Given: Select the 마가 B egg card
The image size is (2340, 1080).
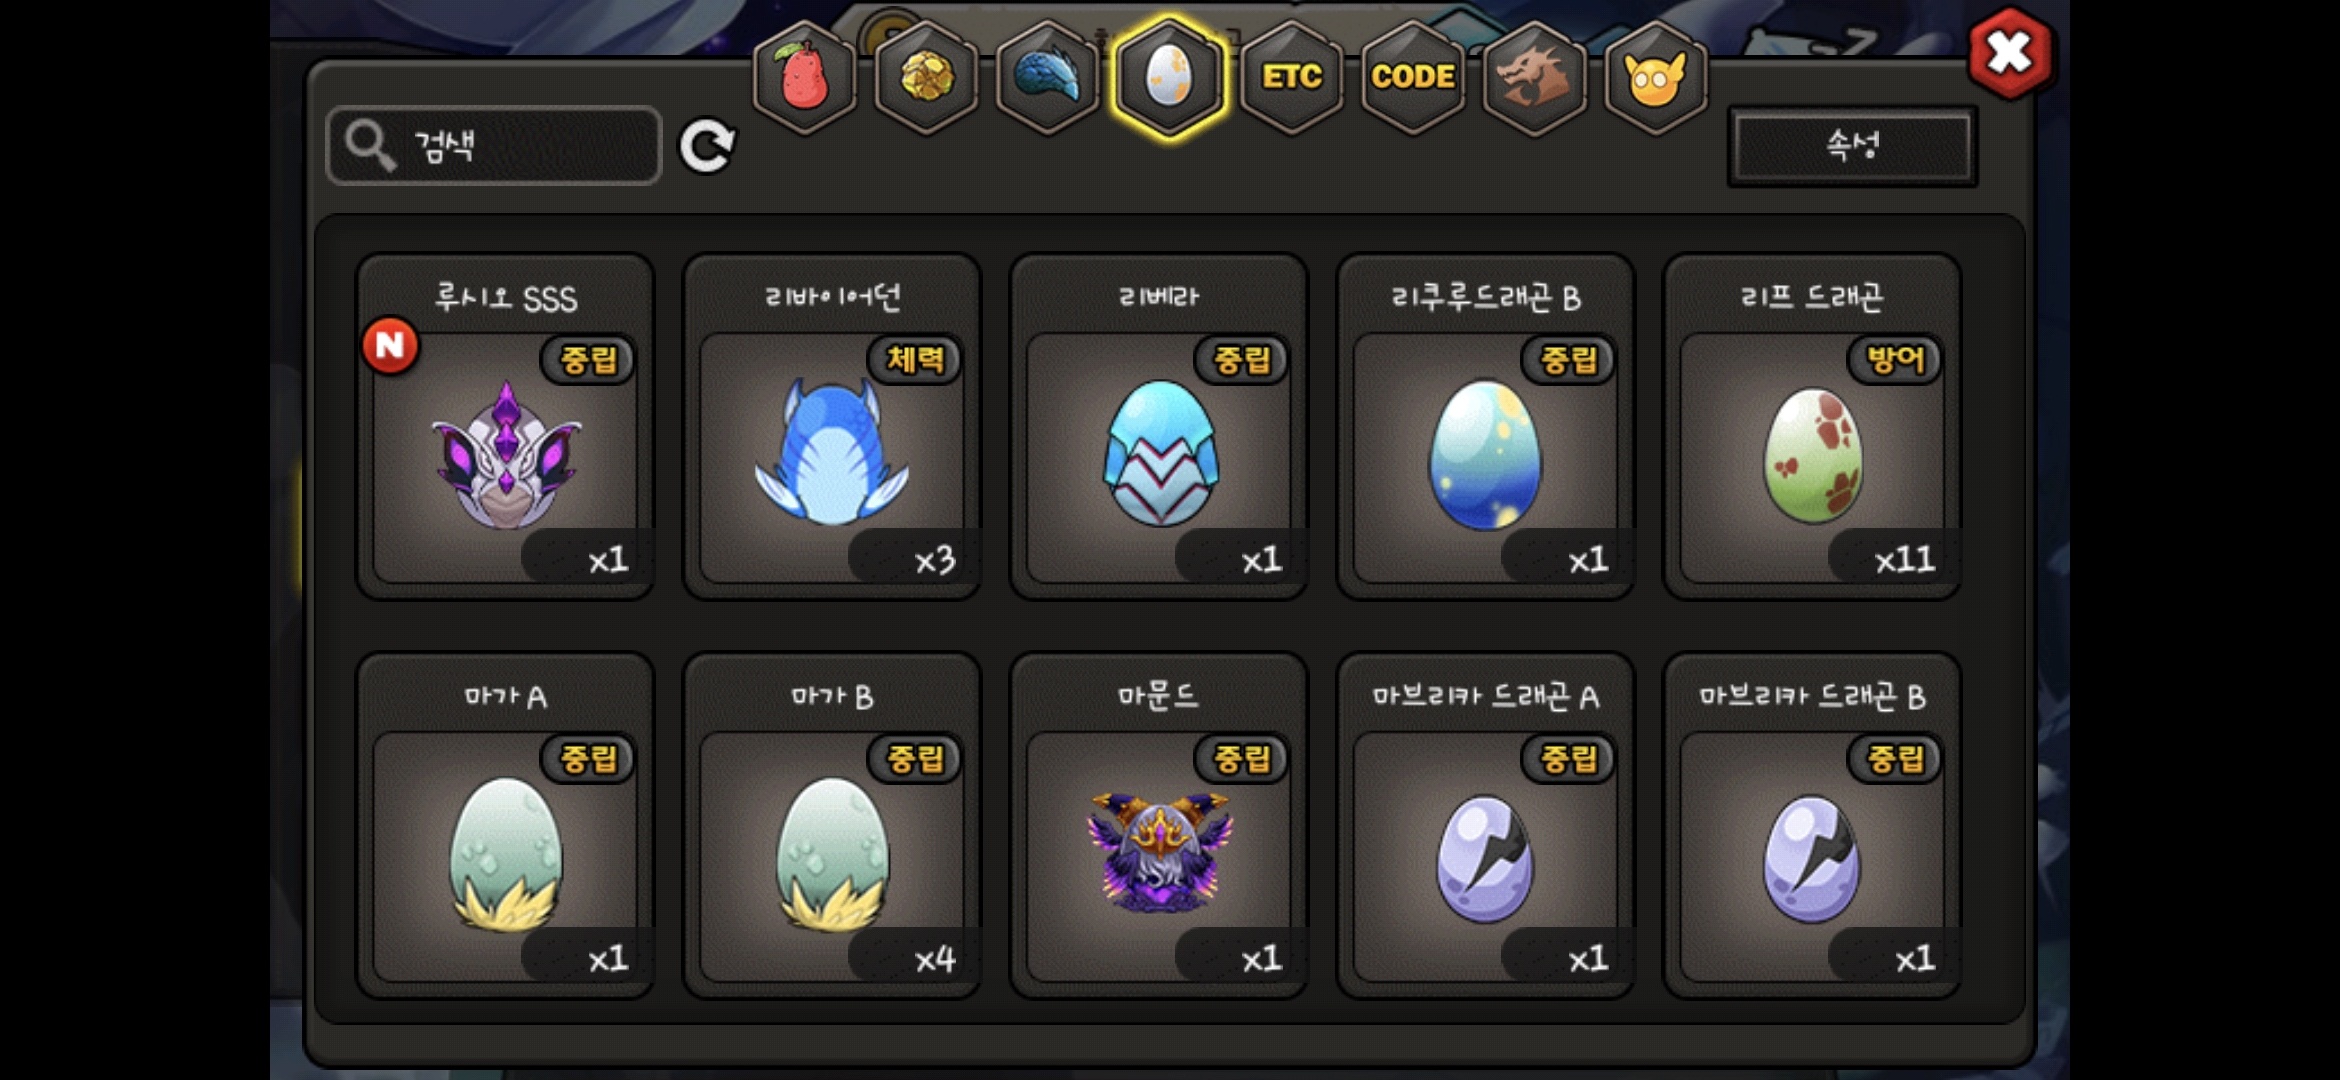Looking at the screenshot, I should click(x=832, y=826).
